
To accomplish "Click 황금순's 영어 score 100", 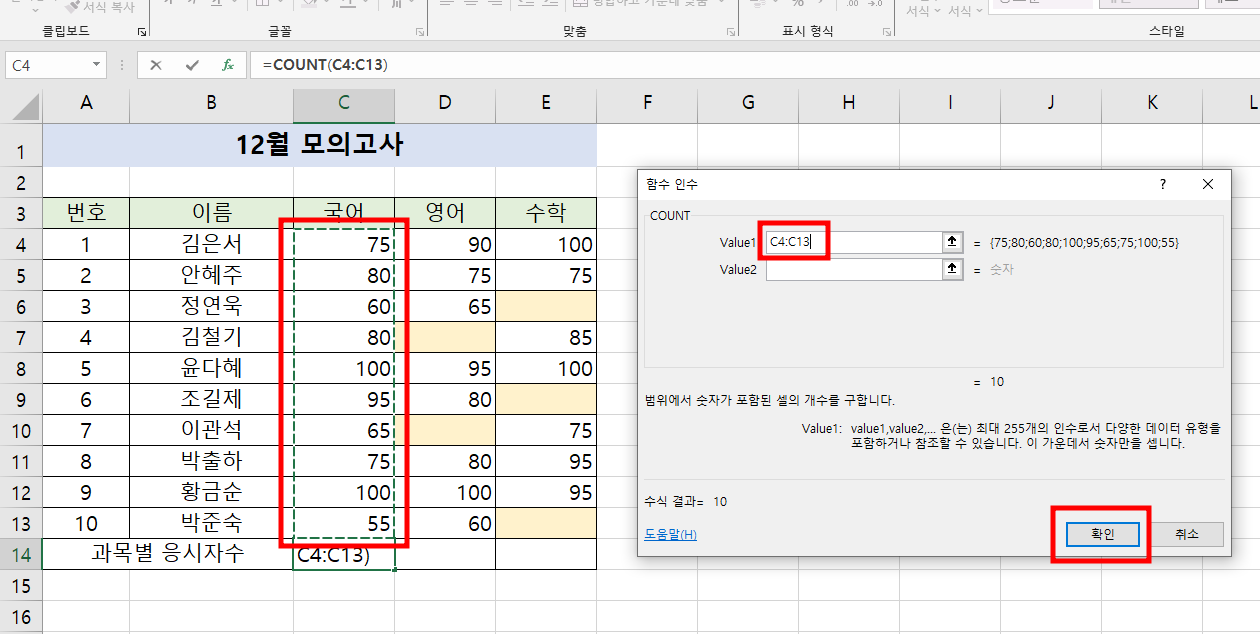I will 445,492.
